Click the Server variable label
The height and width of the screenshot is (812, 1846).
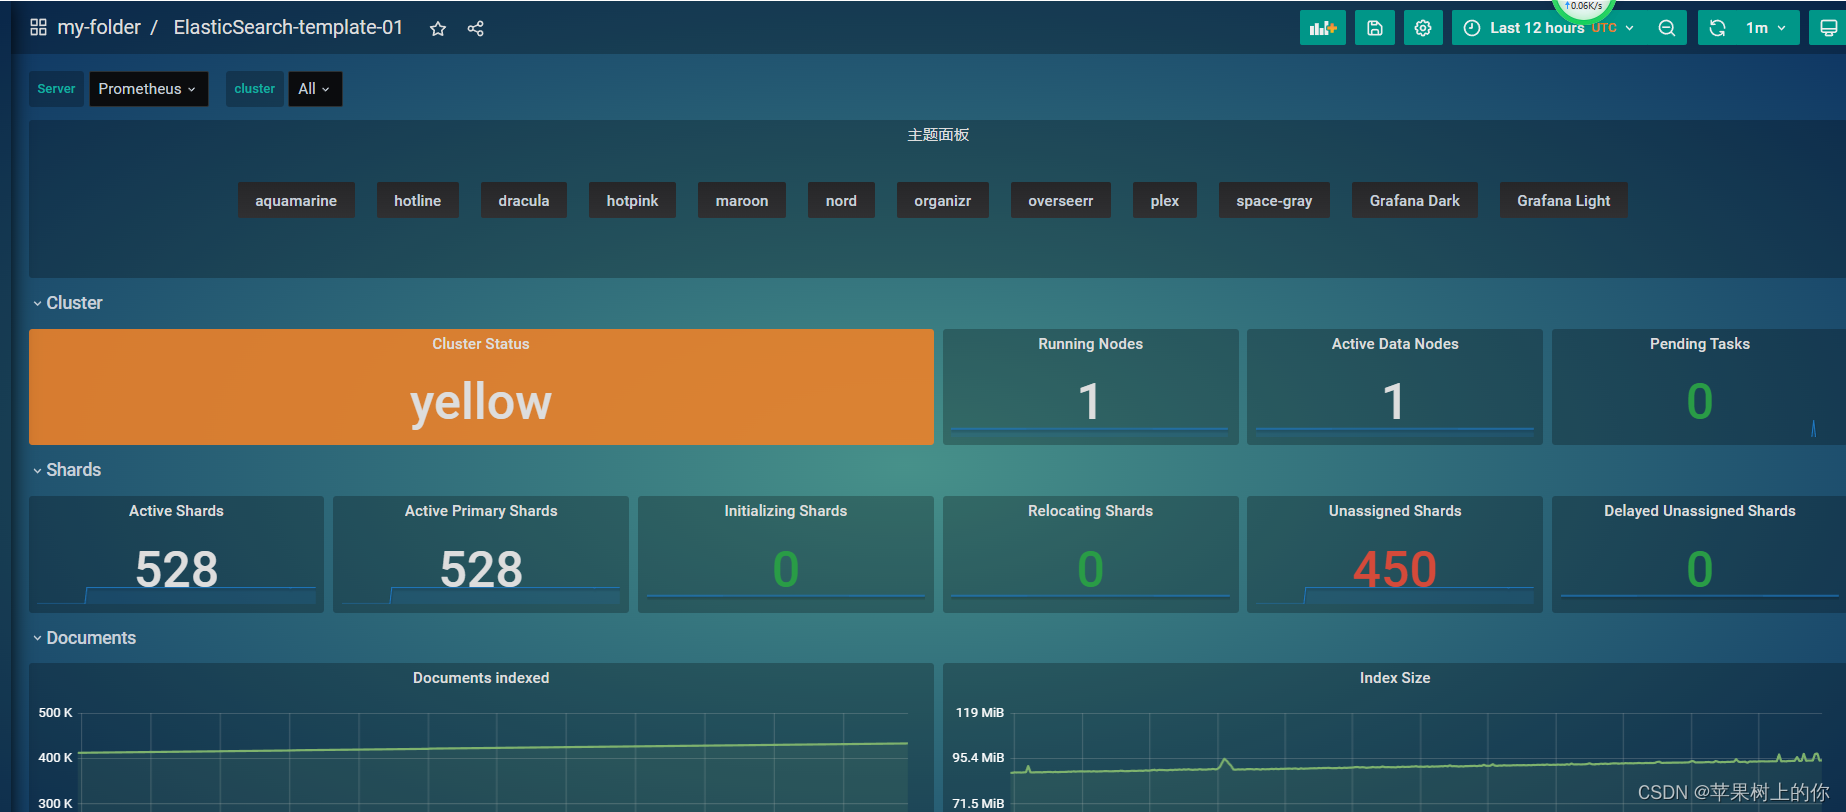click(x=56, y=89)
